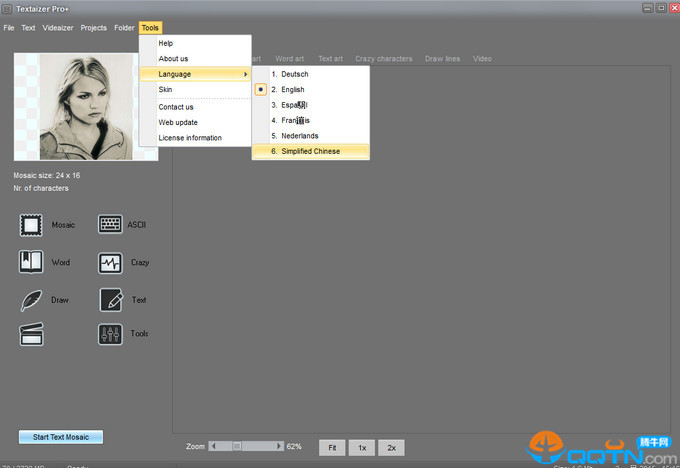Viewport: 680px width, 468px height.
Task: Switch language to Deutsch
Action: 294,74
